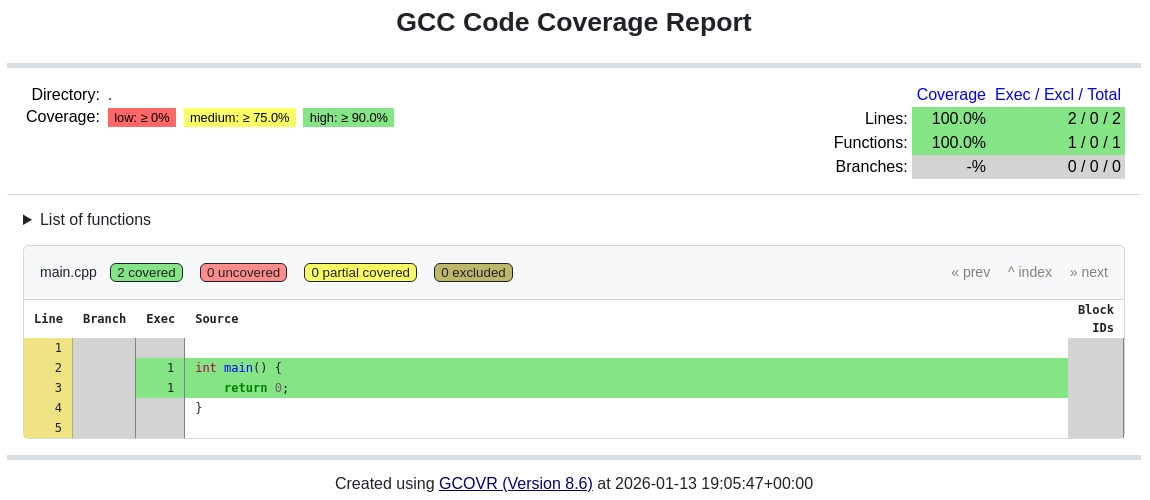Screen dimensions: 1150x500
Task: Click the main.cpp file name
Action: point(68,272)
